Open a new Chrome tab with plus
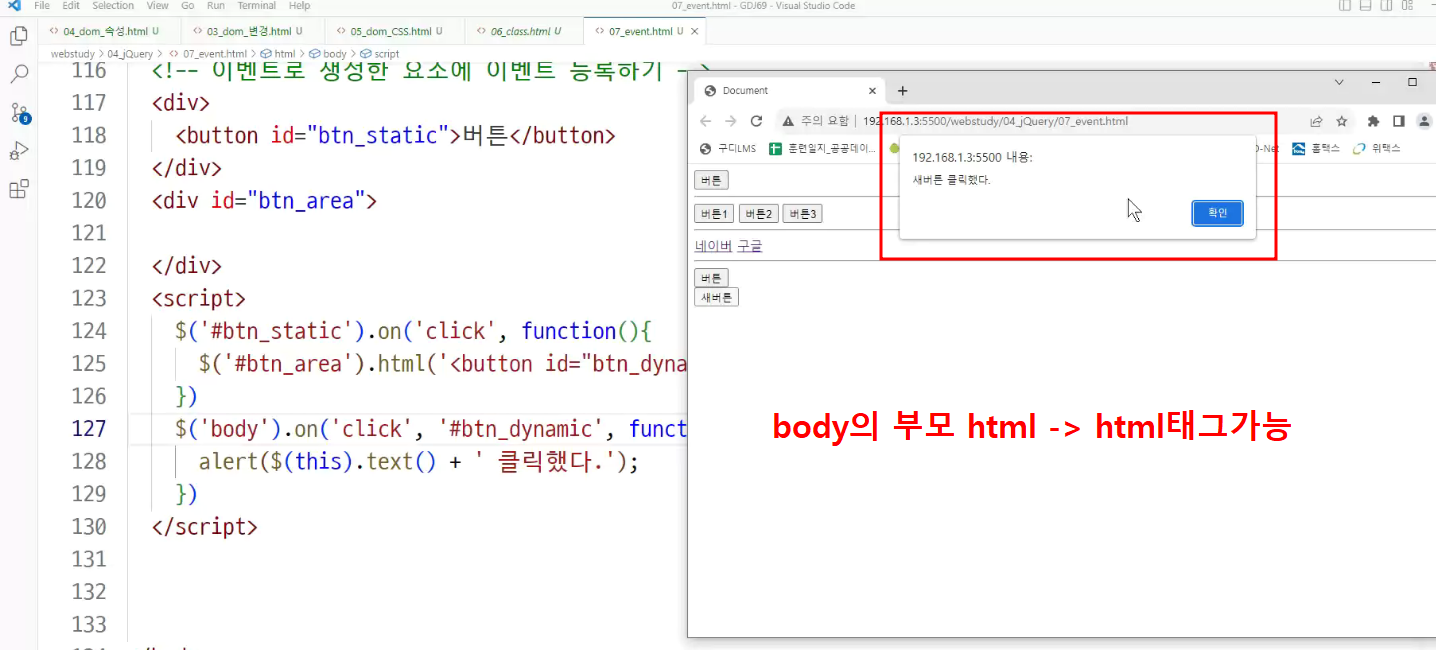 pyautogui.click(x=902, y=90)
